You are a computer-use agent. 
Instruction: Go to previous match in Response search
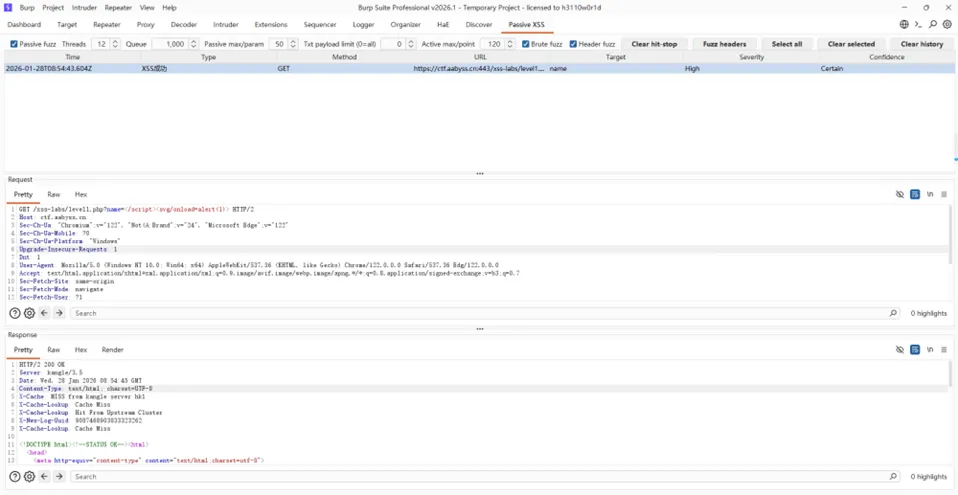click(45, 476)
